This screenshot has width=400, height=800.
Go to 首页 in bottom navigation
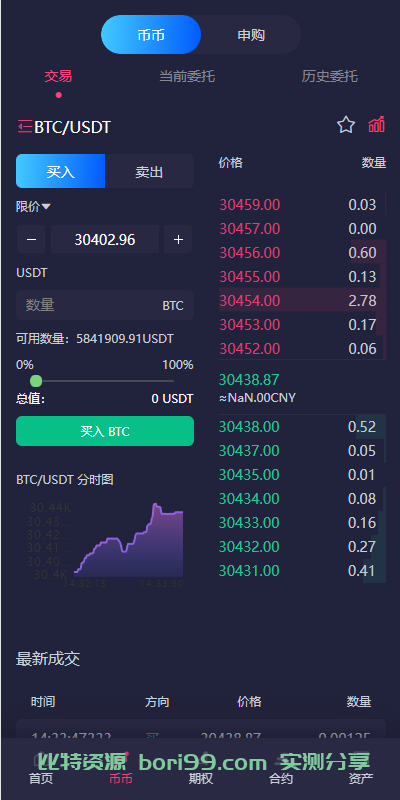pyautogui.click(x=41, y=778)
